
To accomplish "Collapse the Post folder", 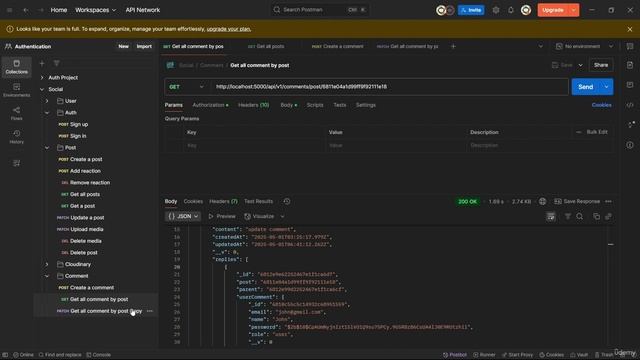I will click(47, 148).
